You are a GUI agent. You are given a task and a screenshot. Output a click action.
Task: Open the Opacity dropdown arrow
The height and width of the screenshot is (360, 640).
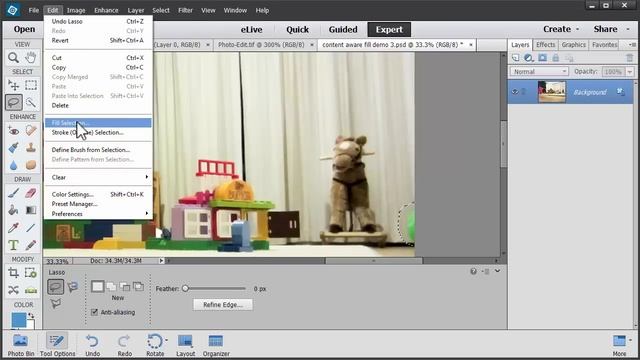[x=630, y=72]
